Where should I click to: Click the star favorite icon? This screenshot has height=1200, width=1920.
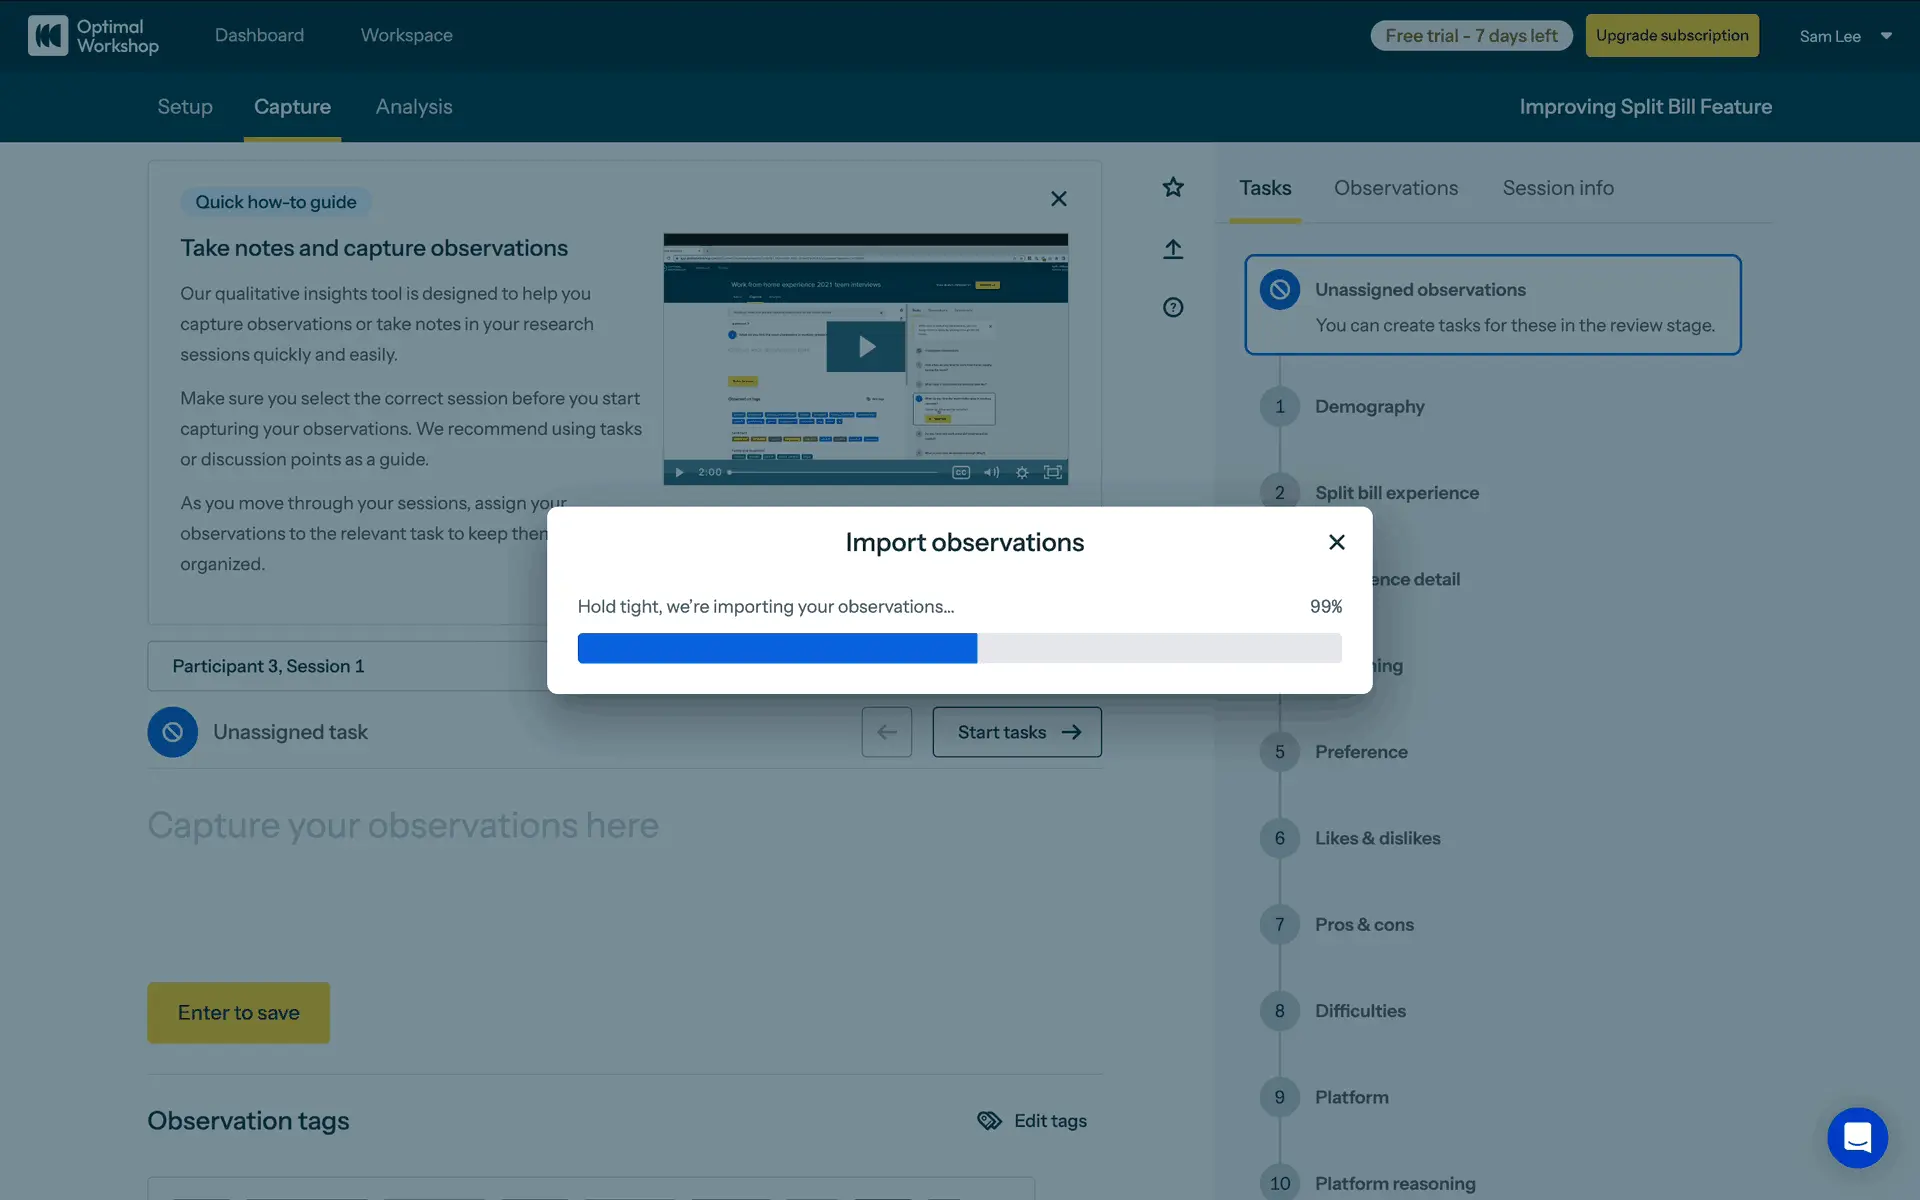[x=1173, y=187]
